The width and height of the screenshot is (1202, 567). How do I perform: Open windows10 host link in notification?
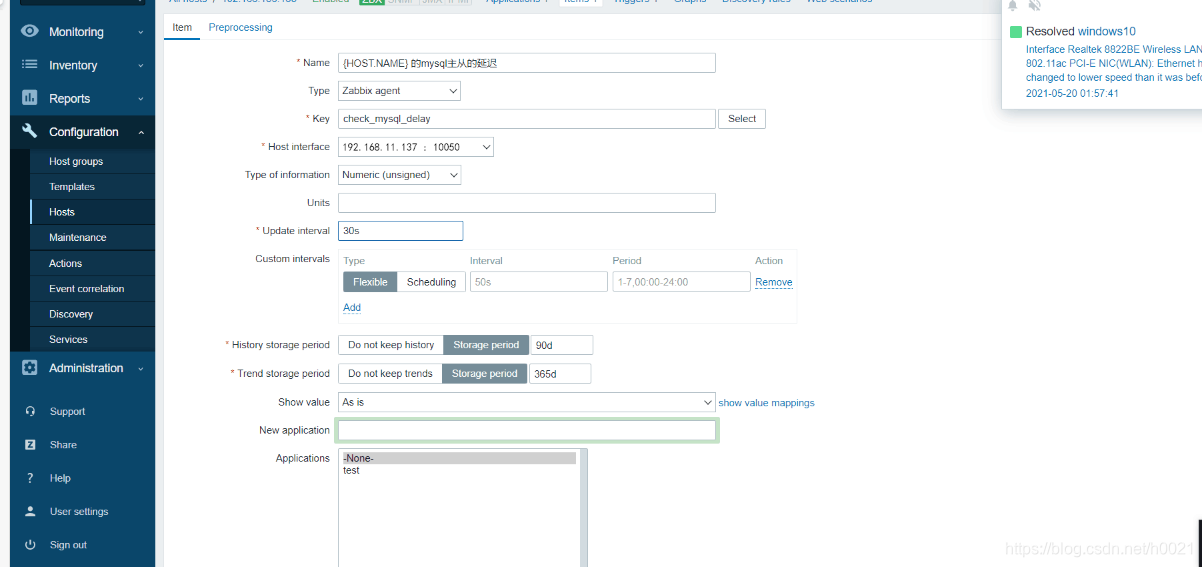(1106, 31)
